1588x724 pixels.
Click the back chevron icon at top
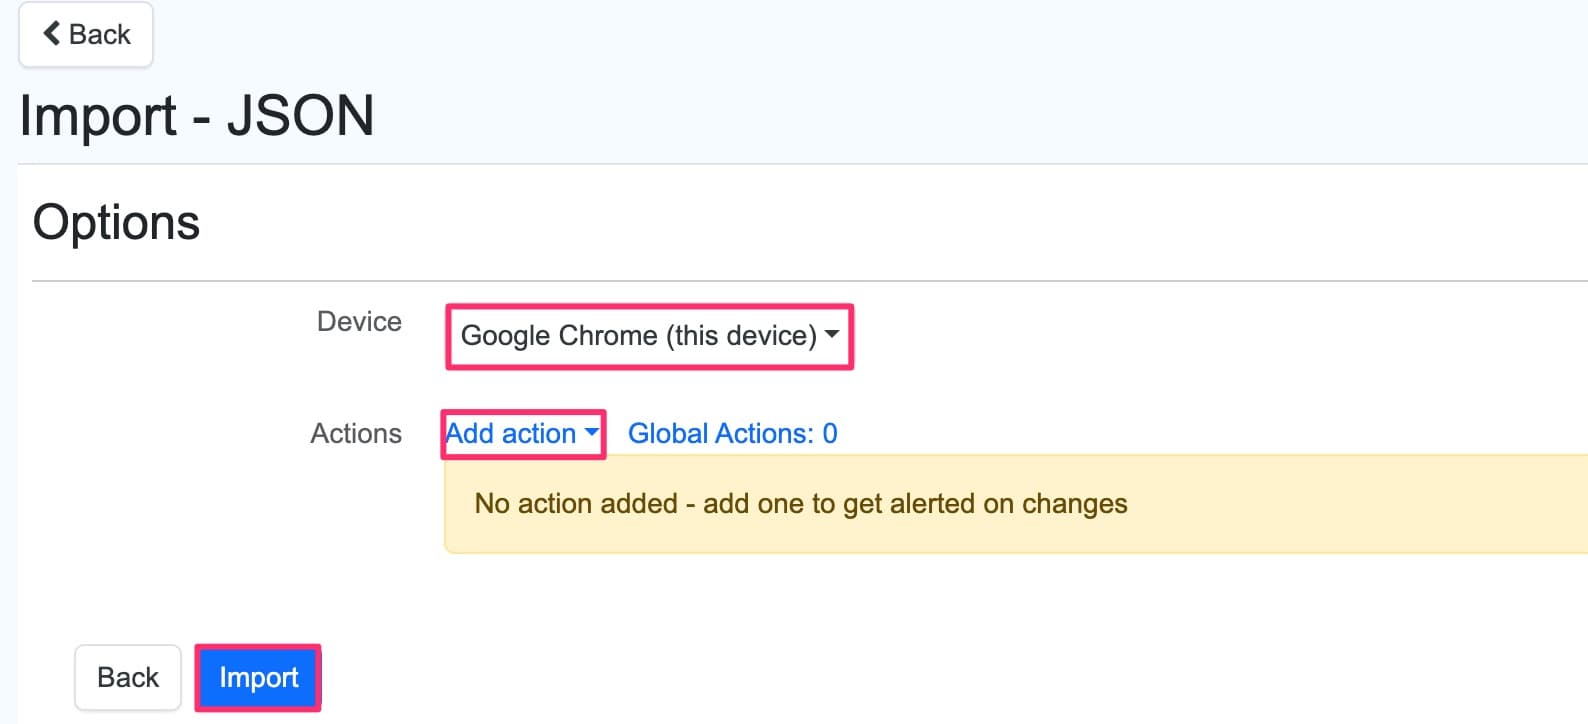click(51, 33)
